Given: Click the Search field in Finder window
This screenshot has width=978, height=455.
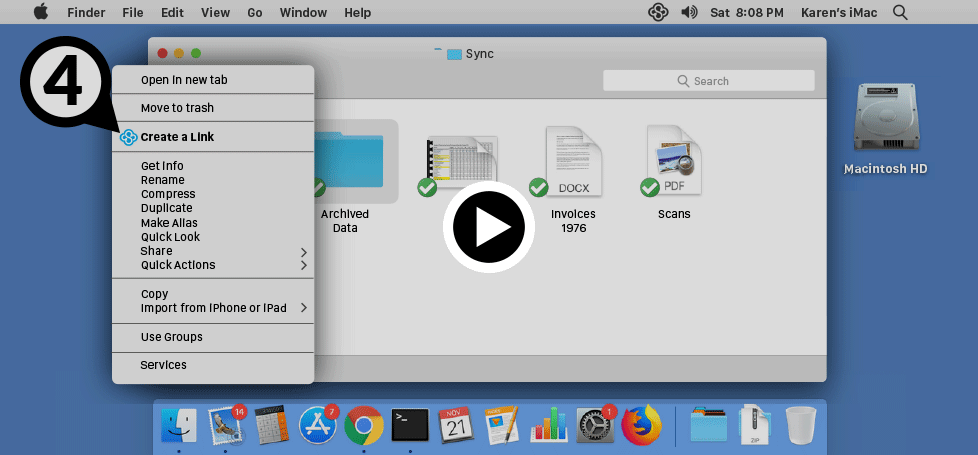Looking at the screenshot, I should [x=708, y=81].
